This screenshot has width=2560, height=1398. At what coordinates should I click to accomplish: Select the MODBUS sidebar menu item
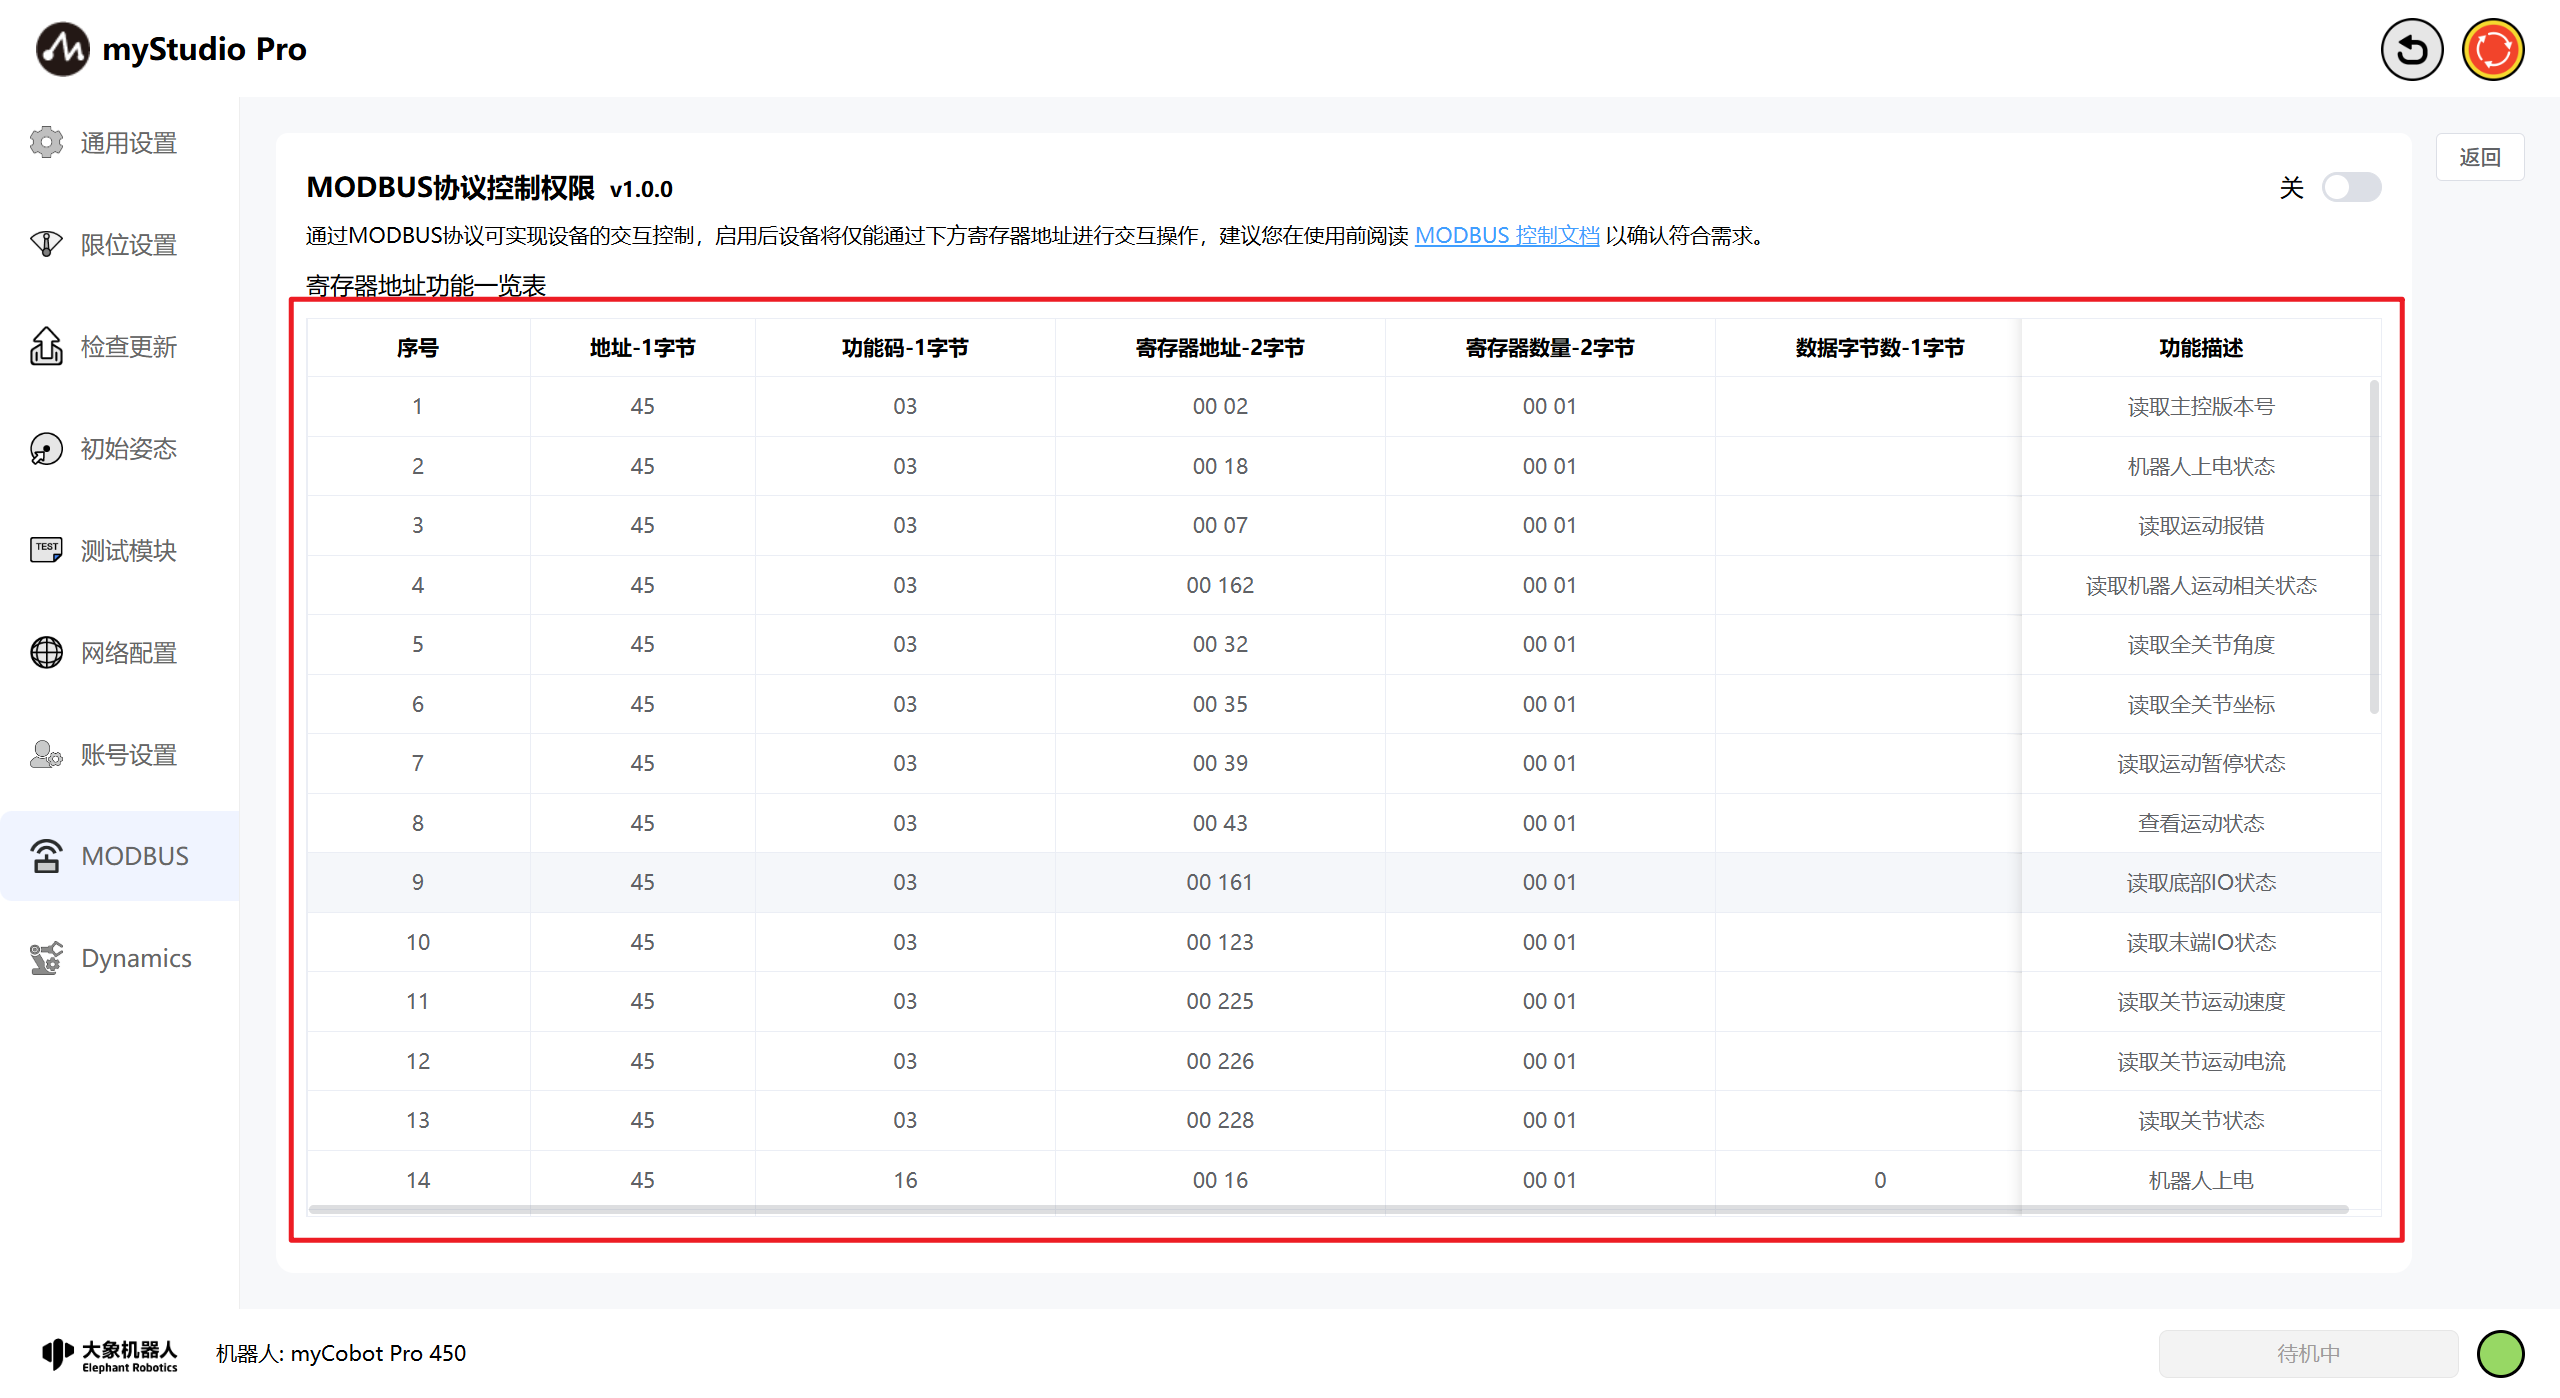[120, 856]
